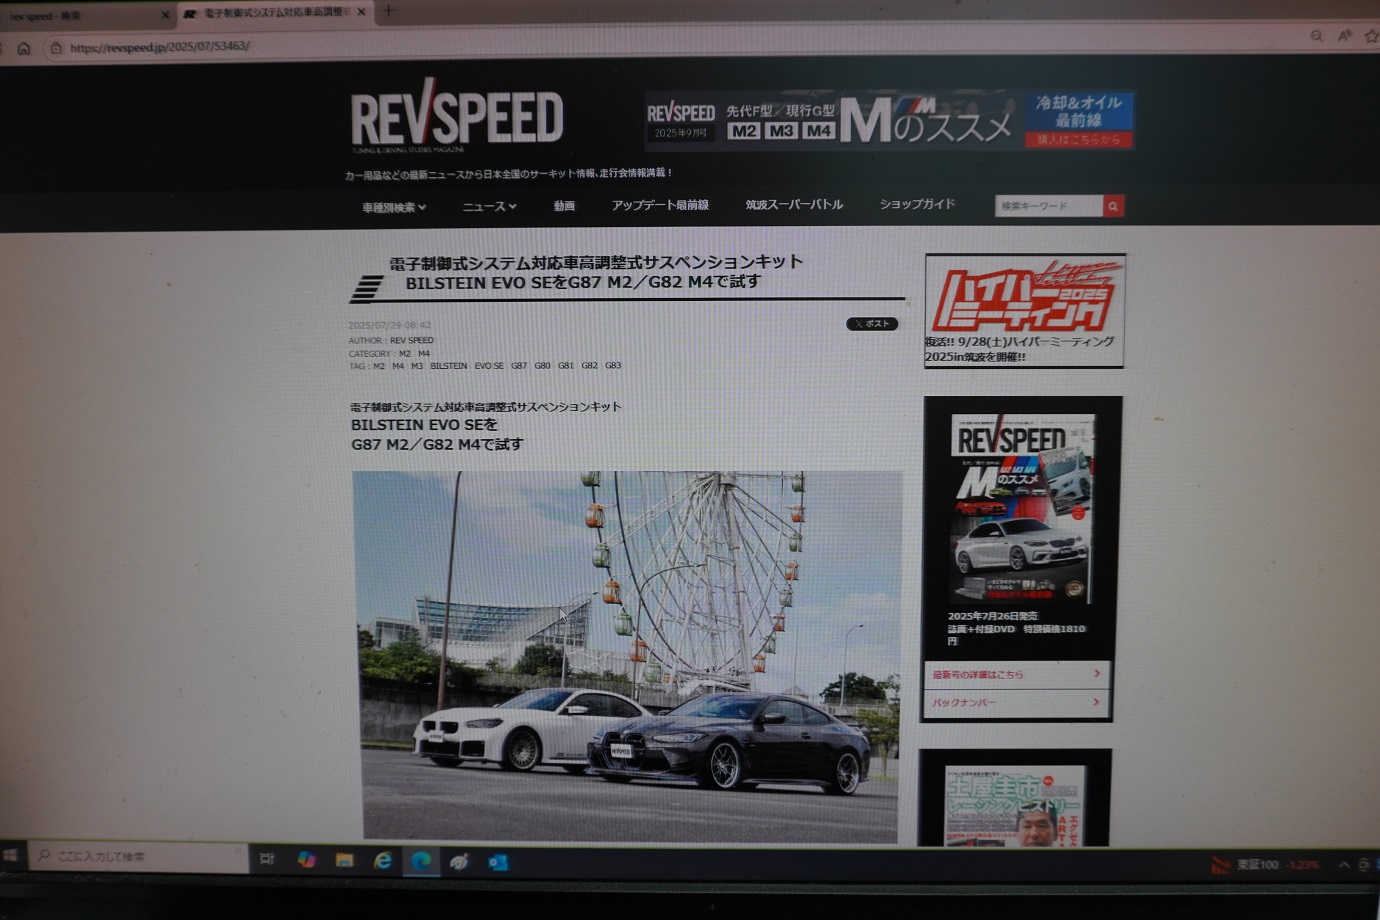Open the ショップガイド menu item
1380x920 pixels.
point(917,204)
